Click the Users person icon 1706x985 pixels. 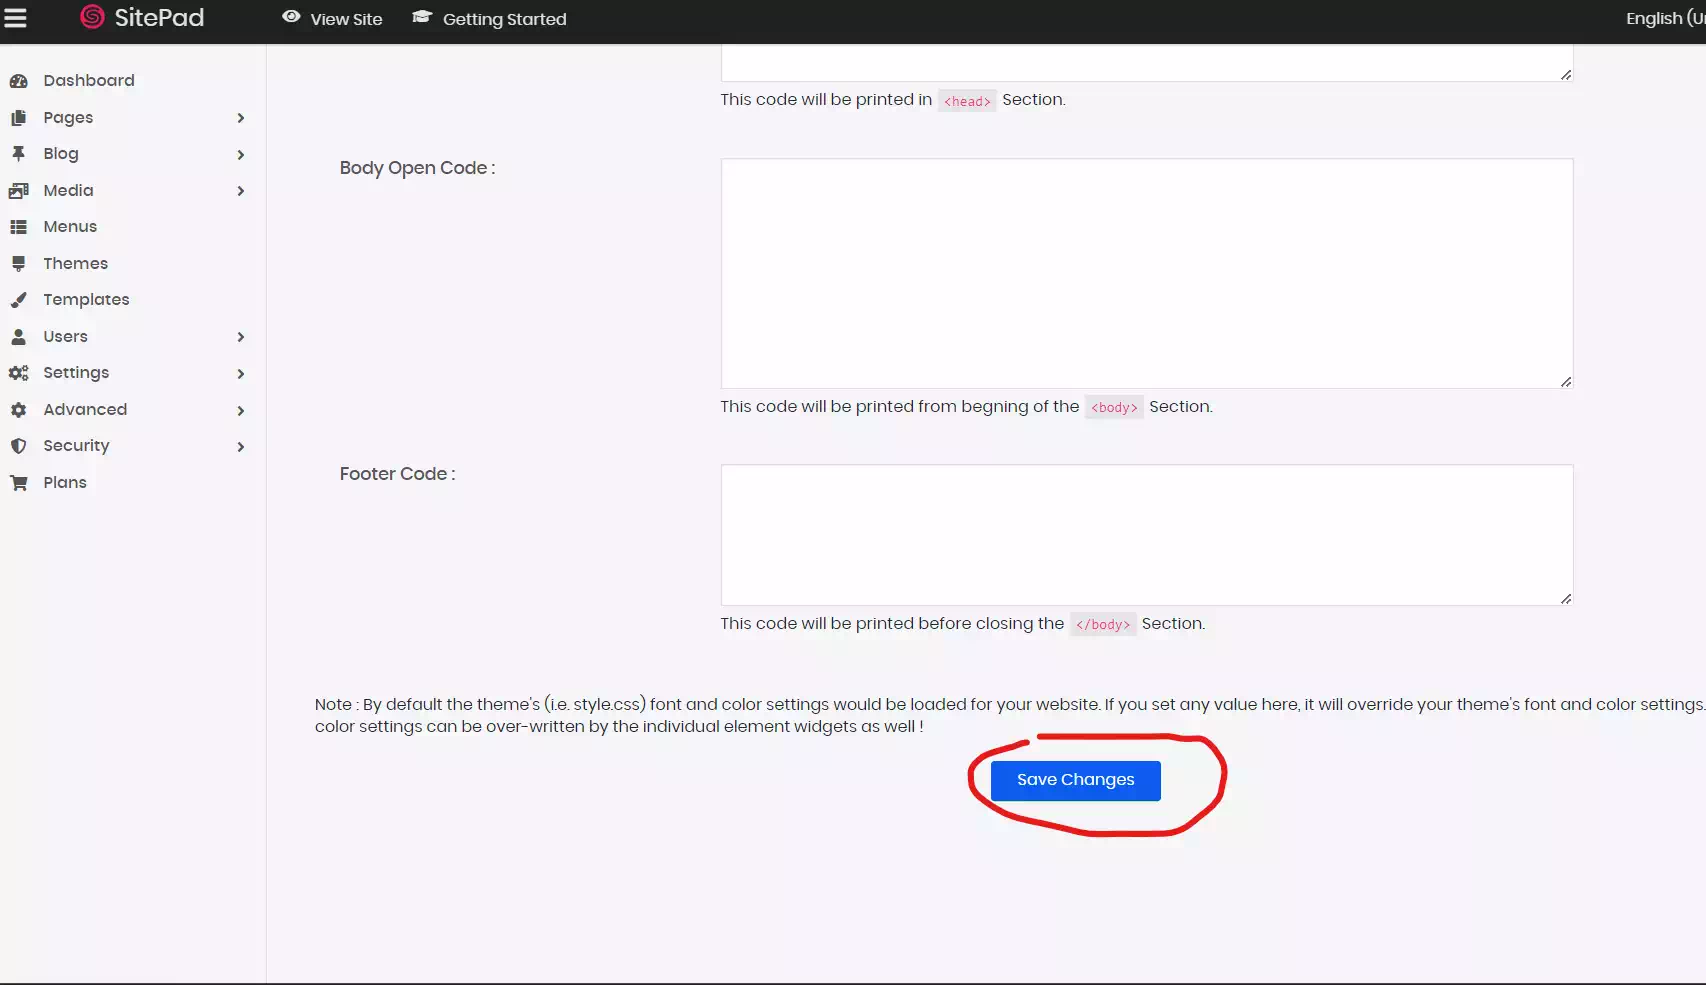click(18, 336)
